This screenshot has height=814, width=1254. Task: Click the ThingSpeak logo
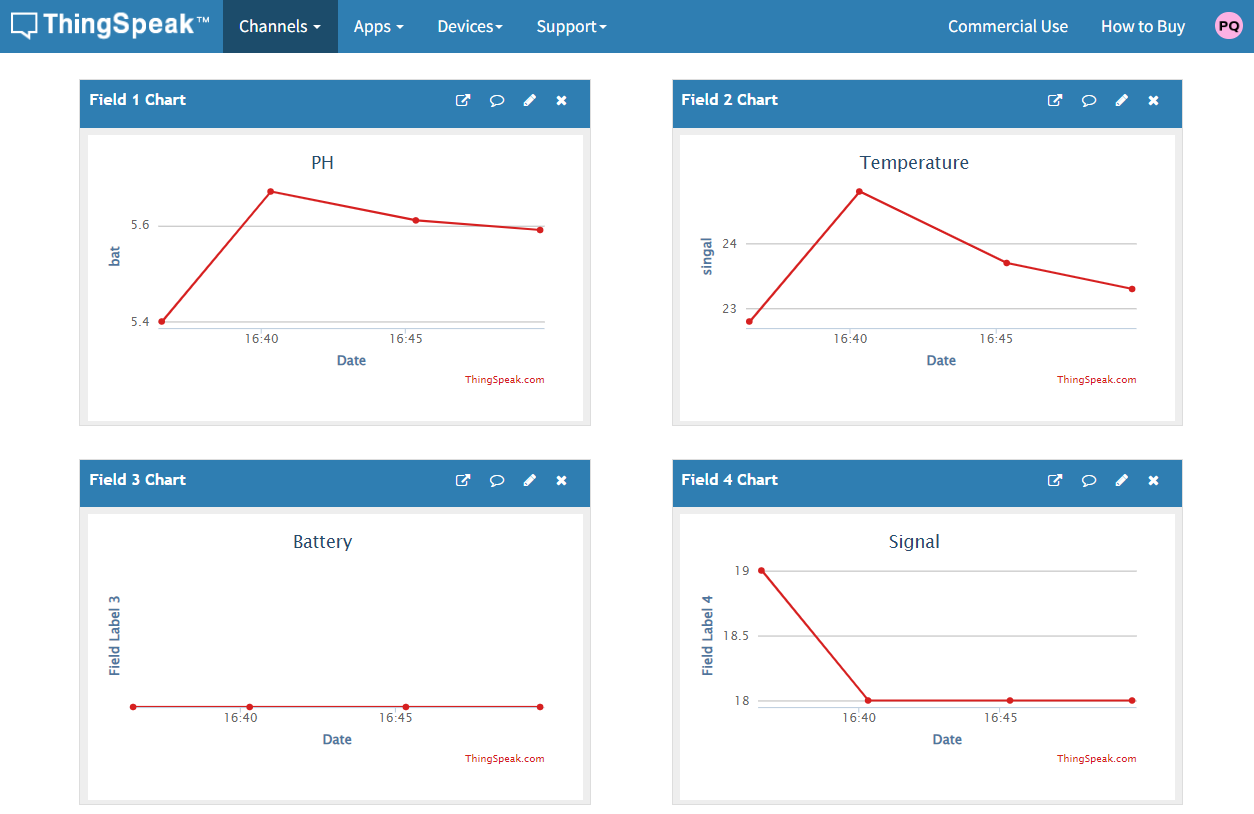click(111, 26)
